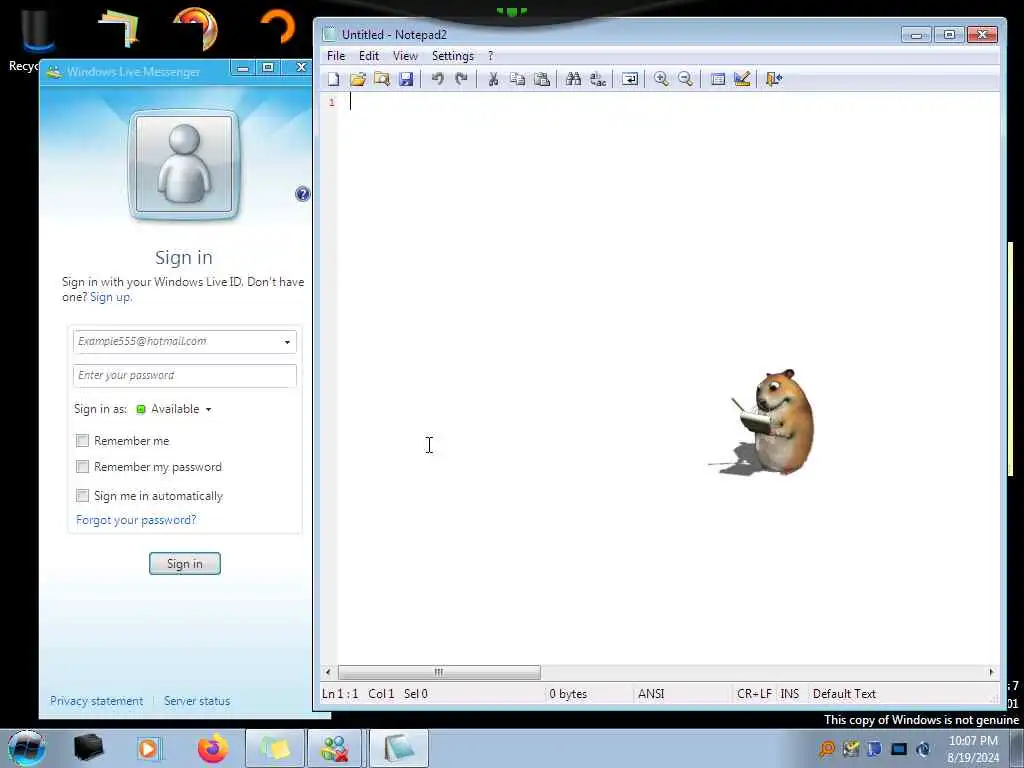Click 0 bytes in the status bar
Screen dimensions: 1024x768
tap(568, 694)
